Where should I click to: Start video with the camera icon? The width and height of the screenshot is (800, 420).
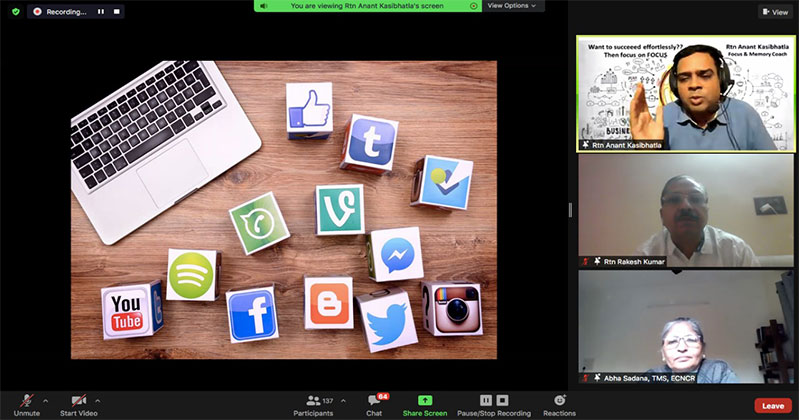79,401
